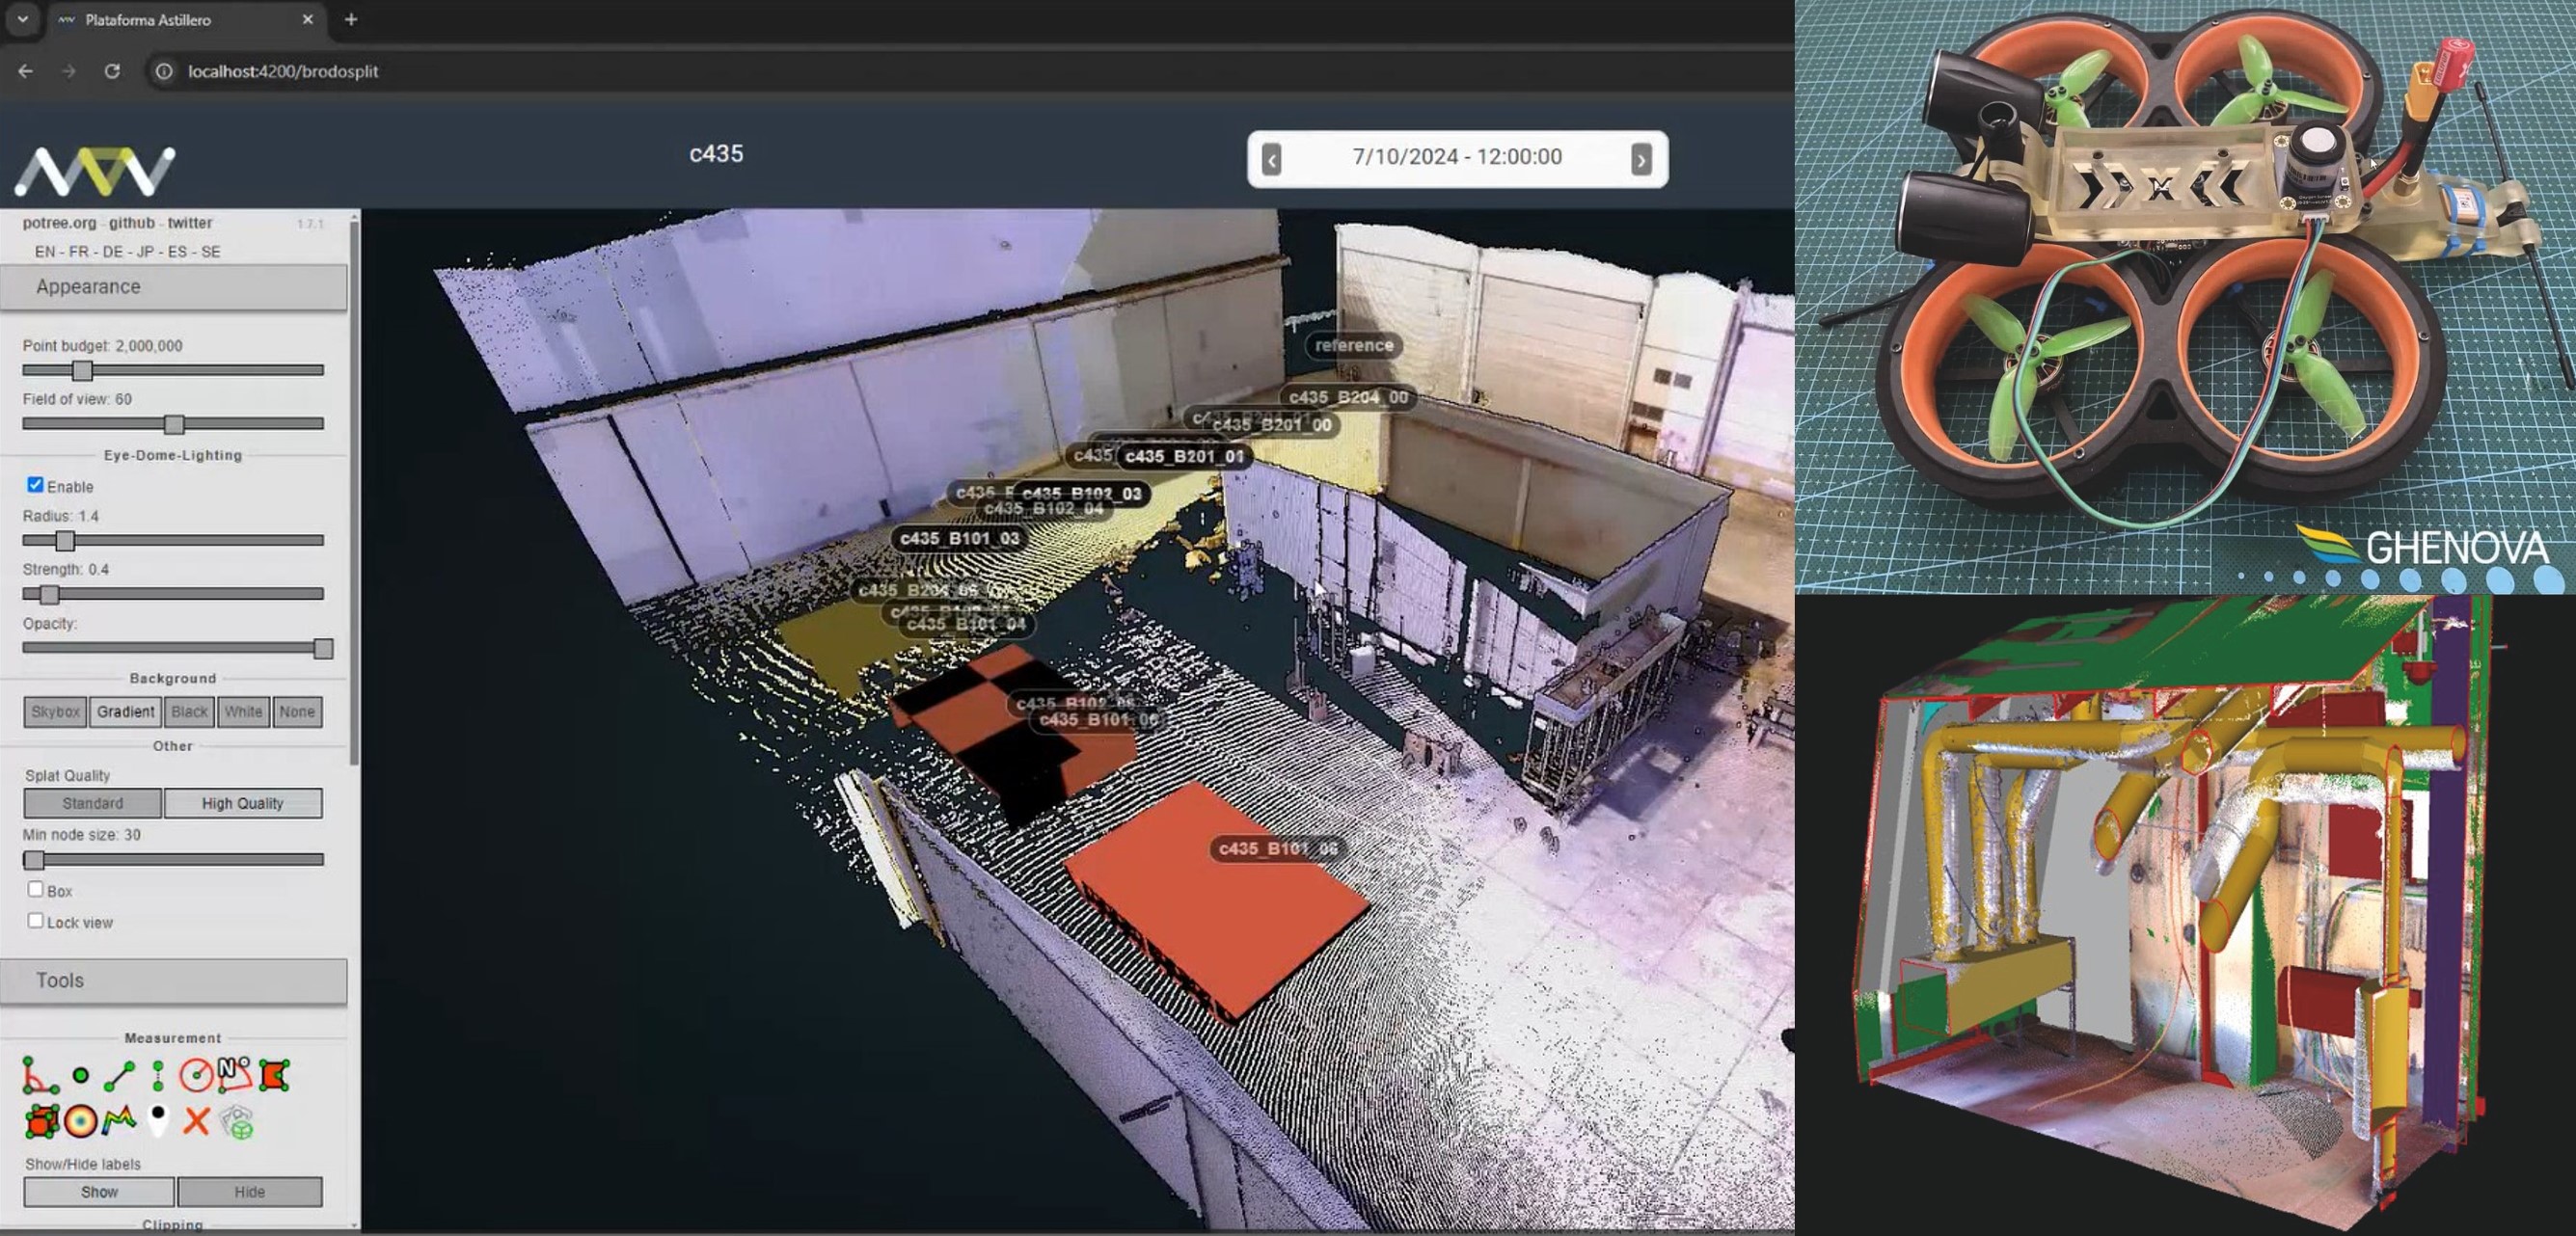Viewport: 2576px width, 1236px height.
Task: Select the circle measurement tool
Action: 196,1076
